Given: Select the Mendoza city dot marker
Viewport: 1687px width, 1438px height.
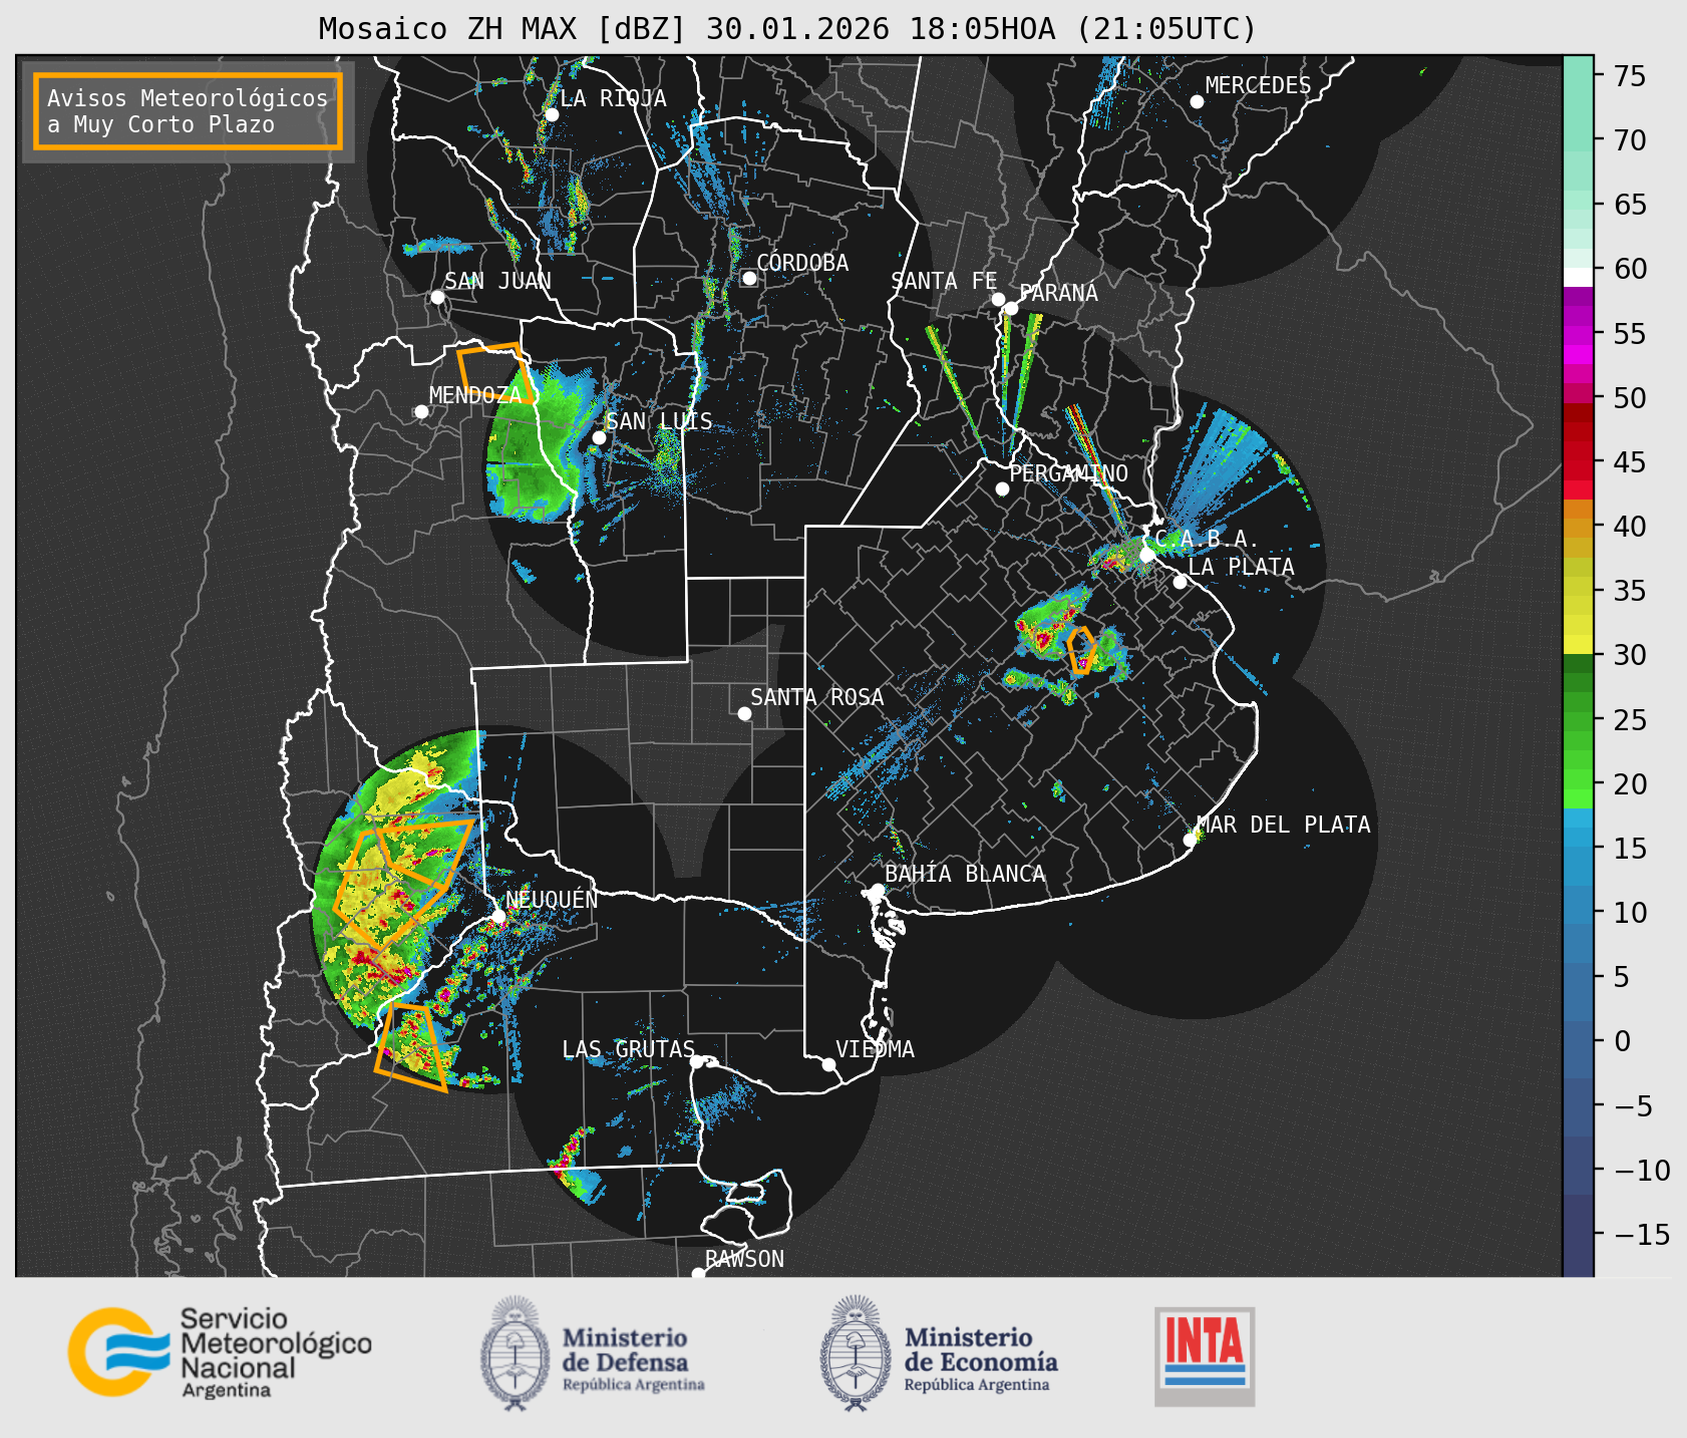Looking at the screenshot, I should click(421, 412).
